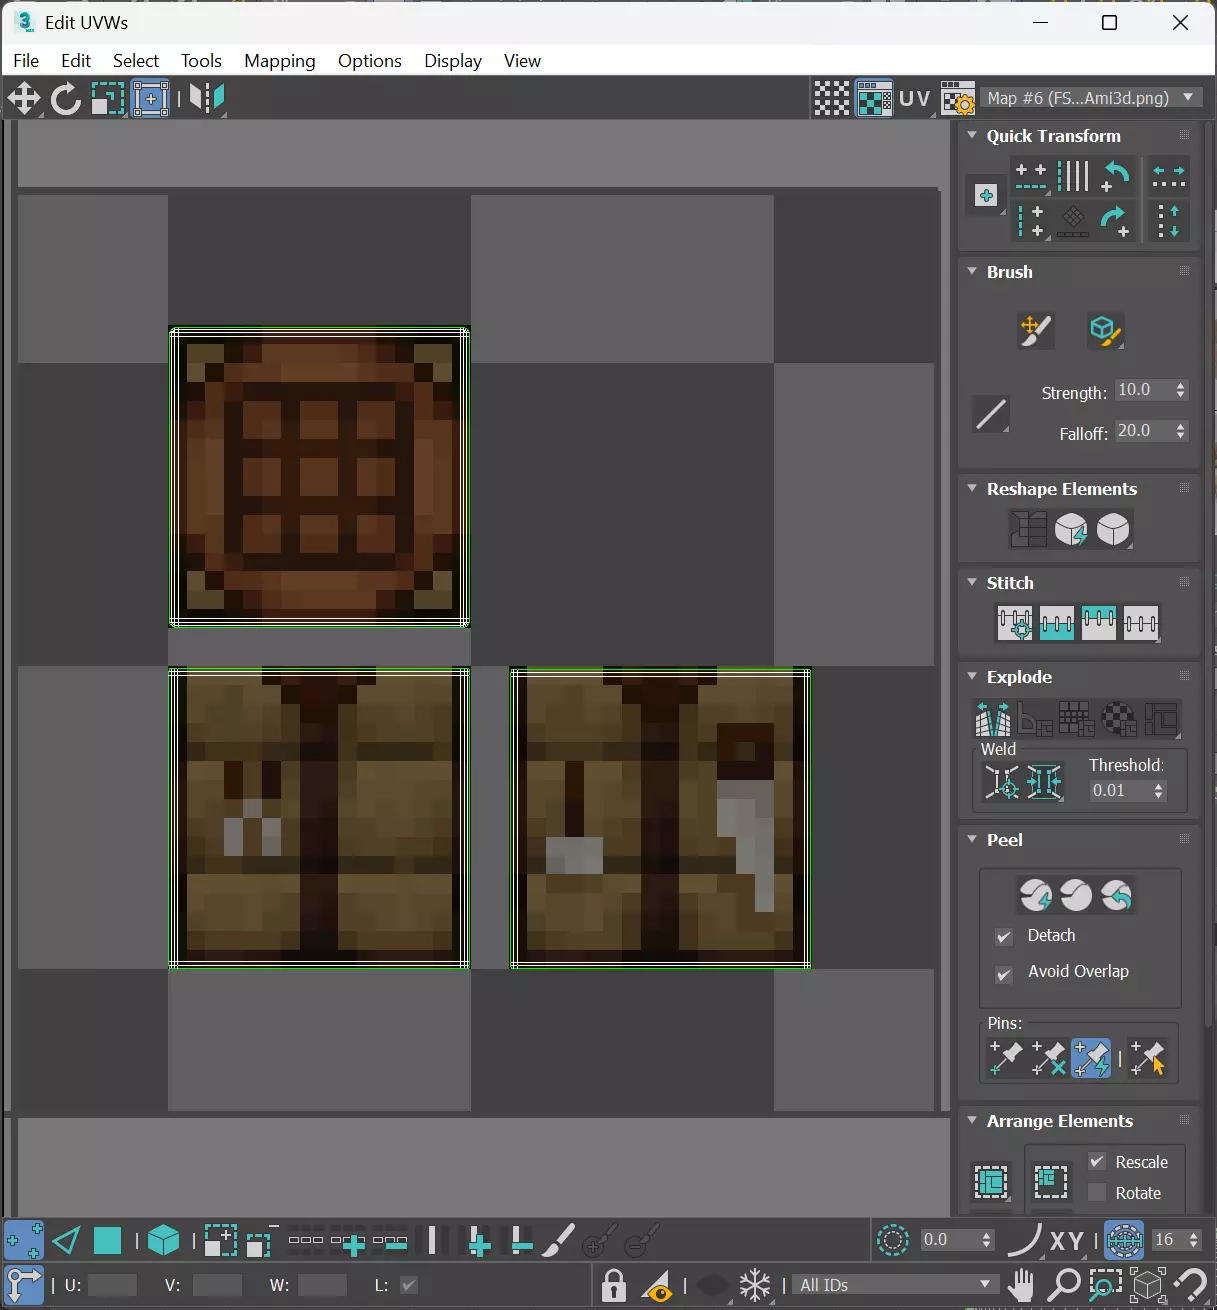The image size is (1217, 1310).
Task: Open the Mapping menu
Action: (x=280, y=61)
